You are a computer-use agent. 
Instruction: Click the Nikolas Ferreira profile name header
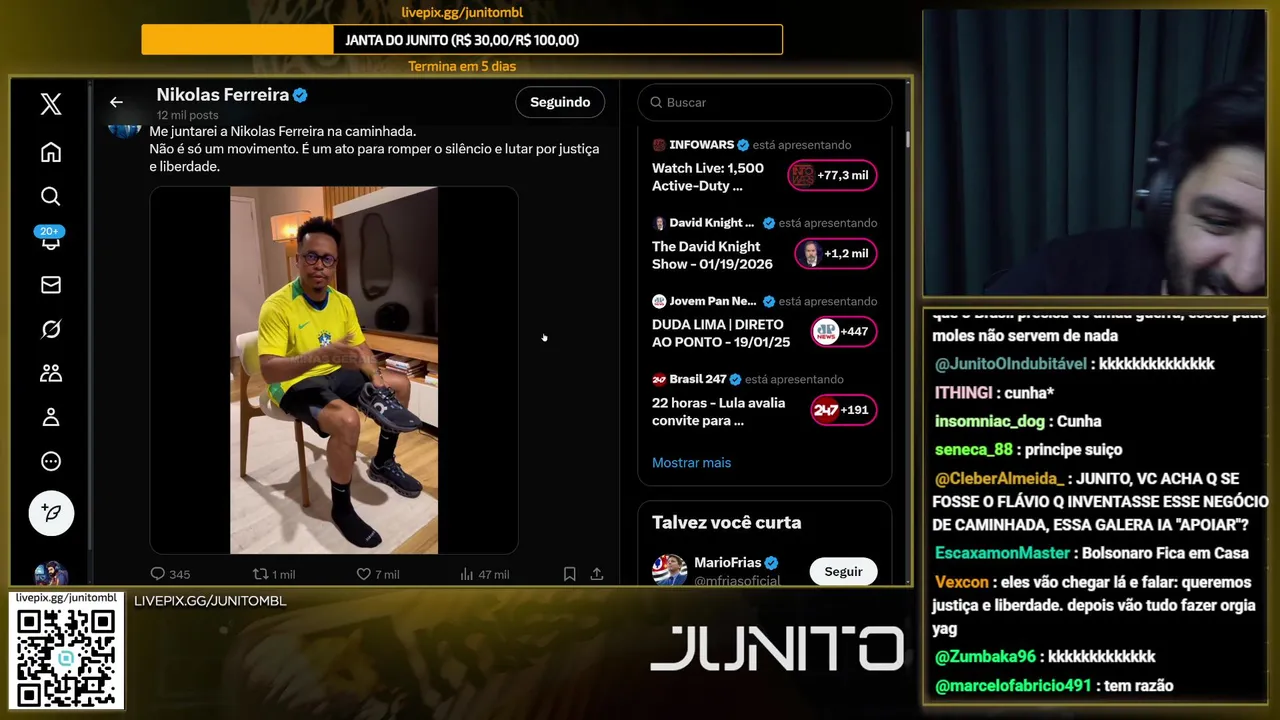click(x=223, y=95)
